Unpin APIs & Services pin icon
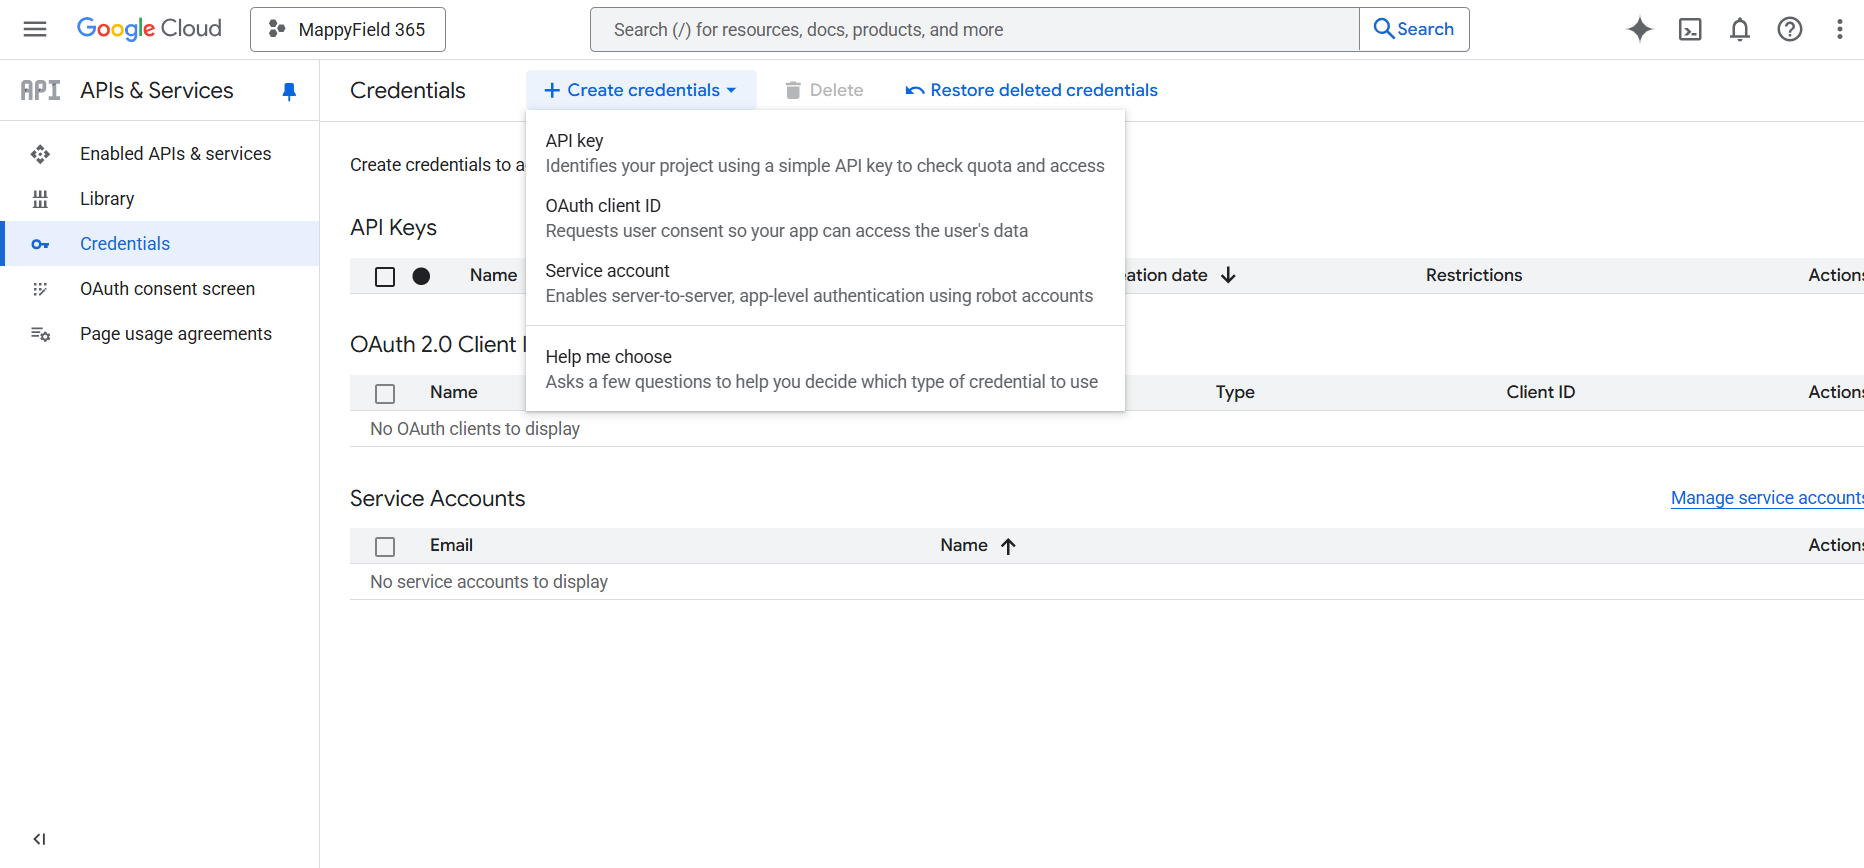Image resolution: width=1864 pixels, height=868 pixels. [x=289, y=91]
